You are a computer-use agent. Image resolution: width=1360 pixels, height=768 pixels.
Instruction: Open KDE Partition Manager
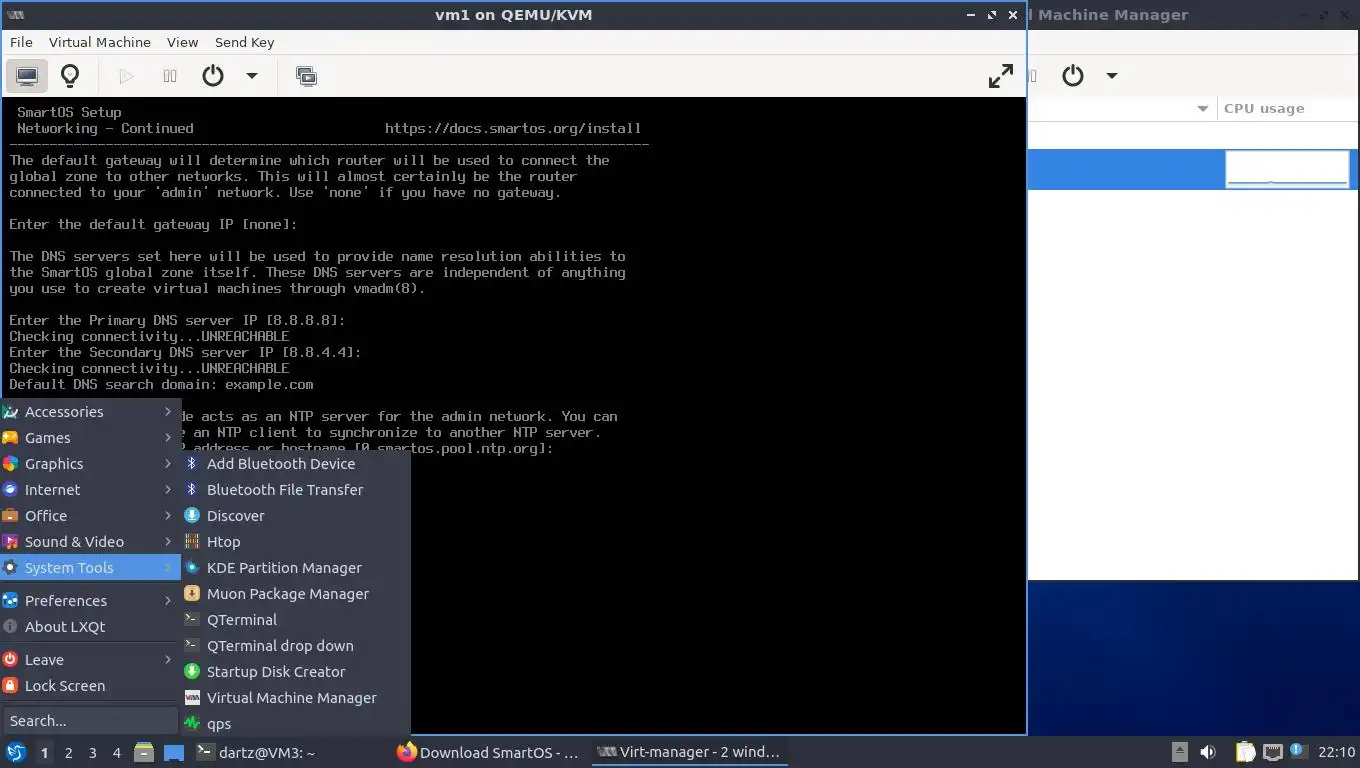tap(295, 568)
